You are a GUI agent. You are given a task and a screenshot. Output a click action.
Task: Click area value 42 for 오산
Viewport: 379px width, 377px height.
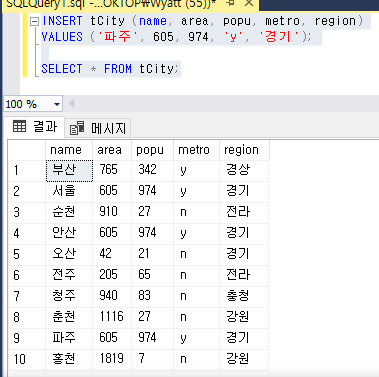click(112, 254)
